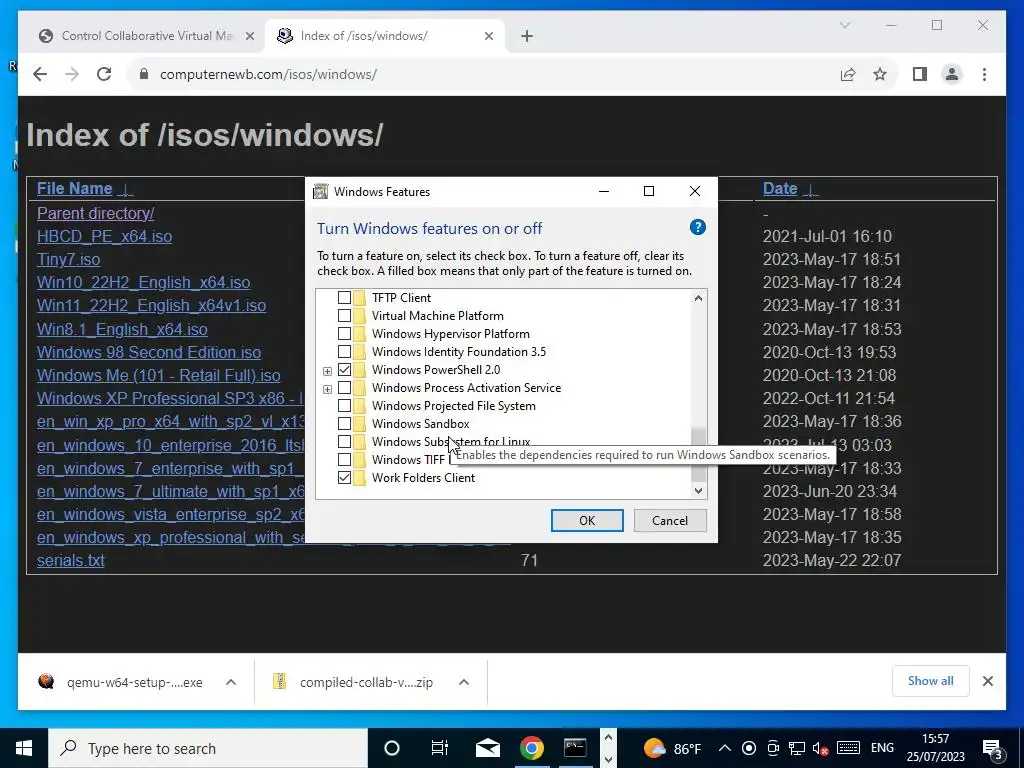
Task: Click the features list scroll up arrow
Action: coord(698,298)
